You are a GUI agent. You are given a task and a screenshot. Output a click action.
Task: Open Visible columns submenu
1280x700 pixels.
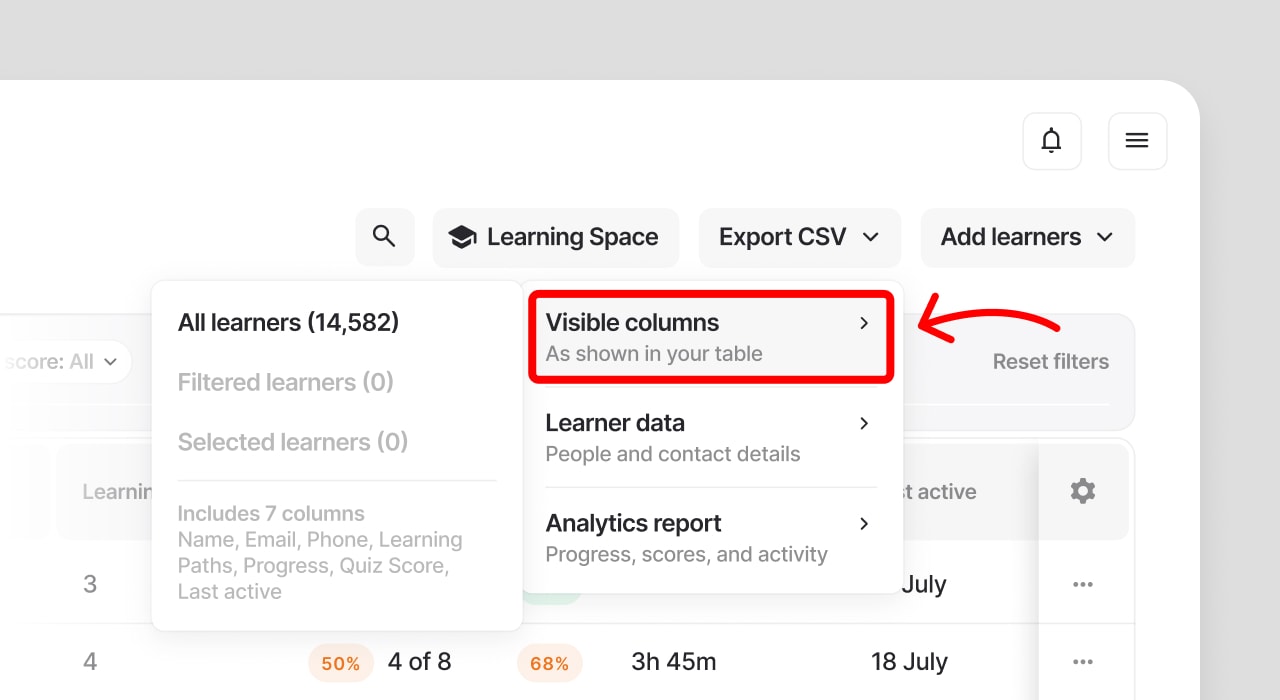pos(710,337)
